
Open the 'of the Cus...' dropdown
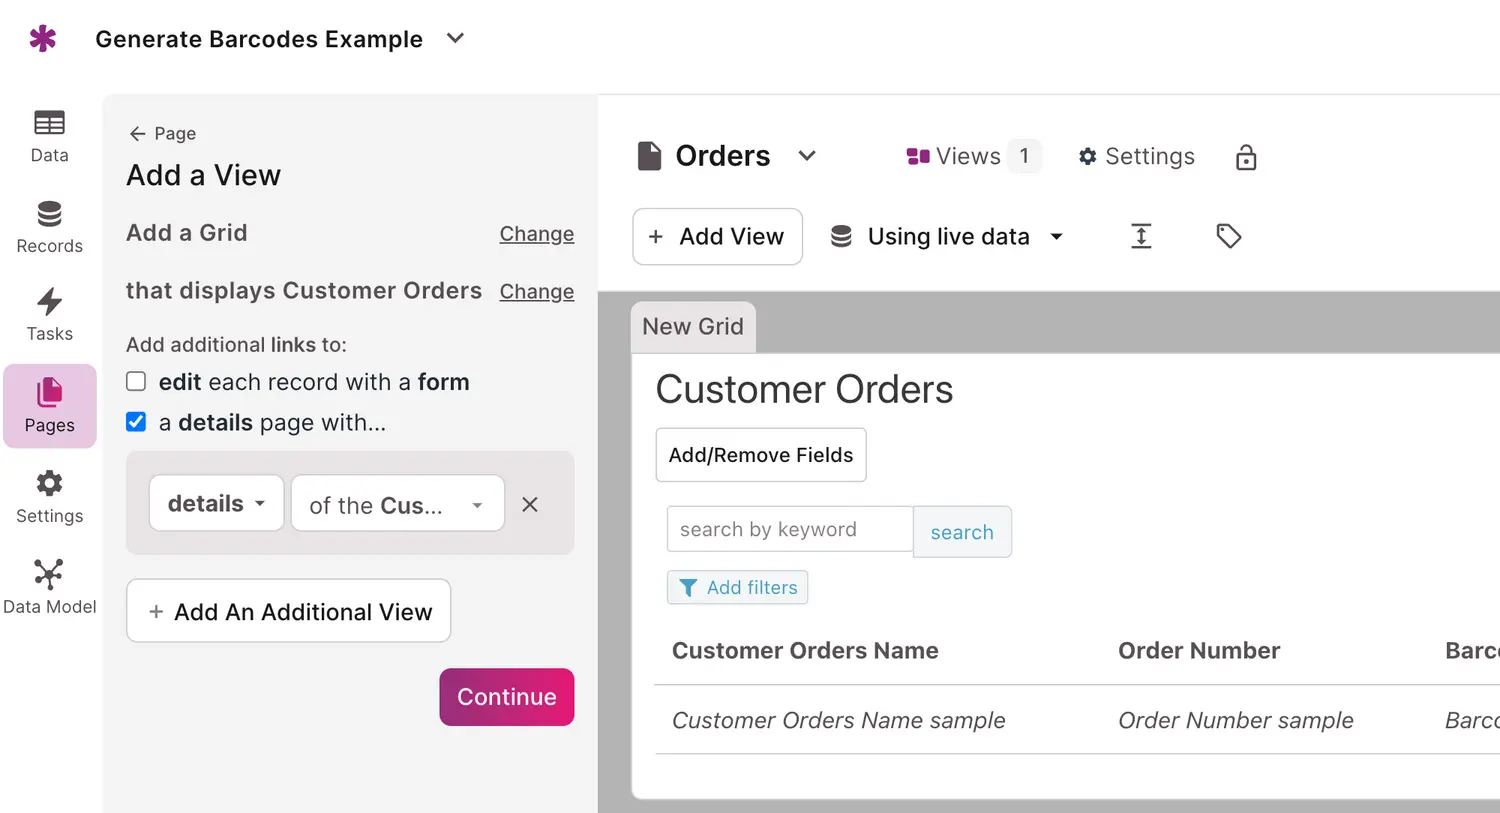coord(397,503)
